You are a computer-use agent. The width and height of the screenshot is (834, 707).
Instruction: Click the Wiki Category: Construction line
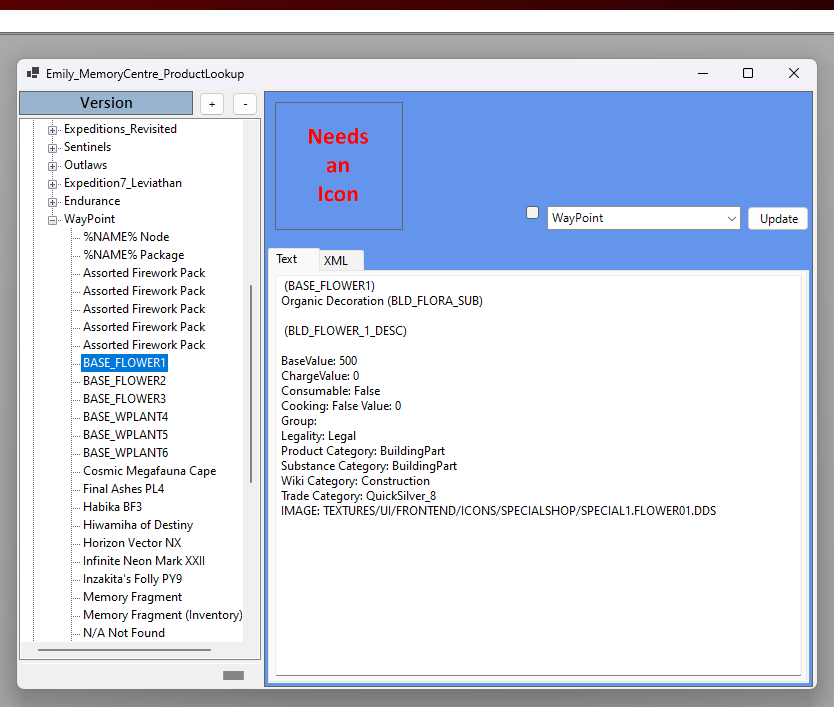point(355,481)
